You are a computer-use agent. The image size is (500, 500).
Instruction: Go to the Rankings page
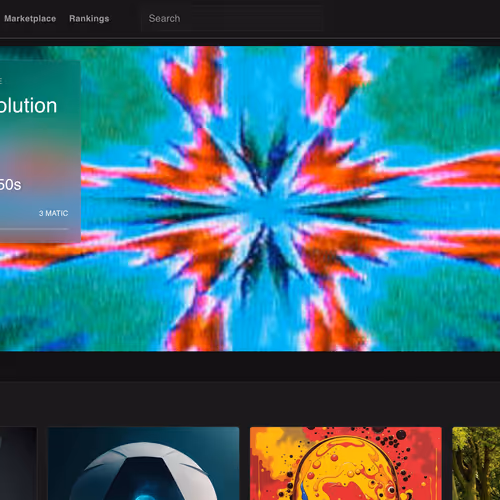tap(89, 19)
